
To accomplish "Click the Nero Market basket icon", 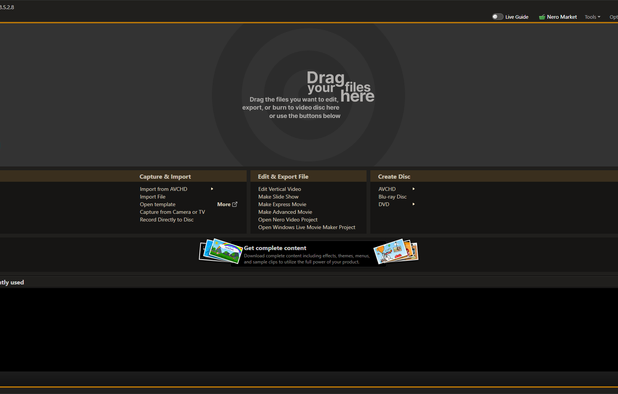I will [542, 17].
